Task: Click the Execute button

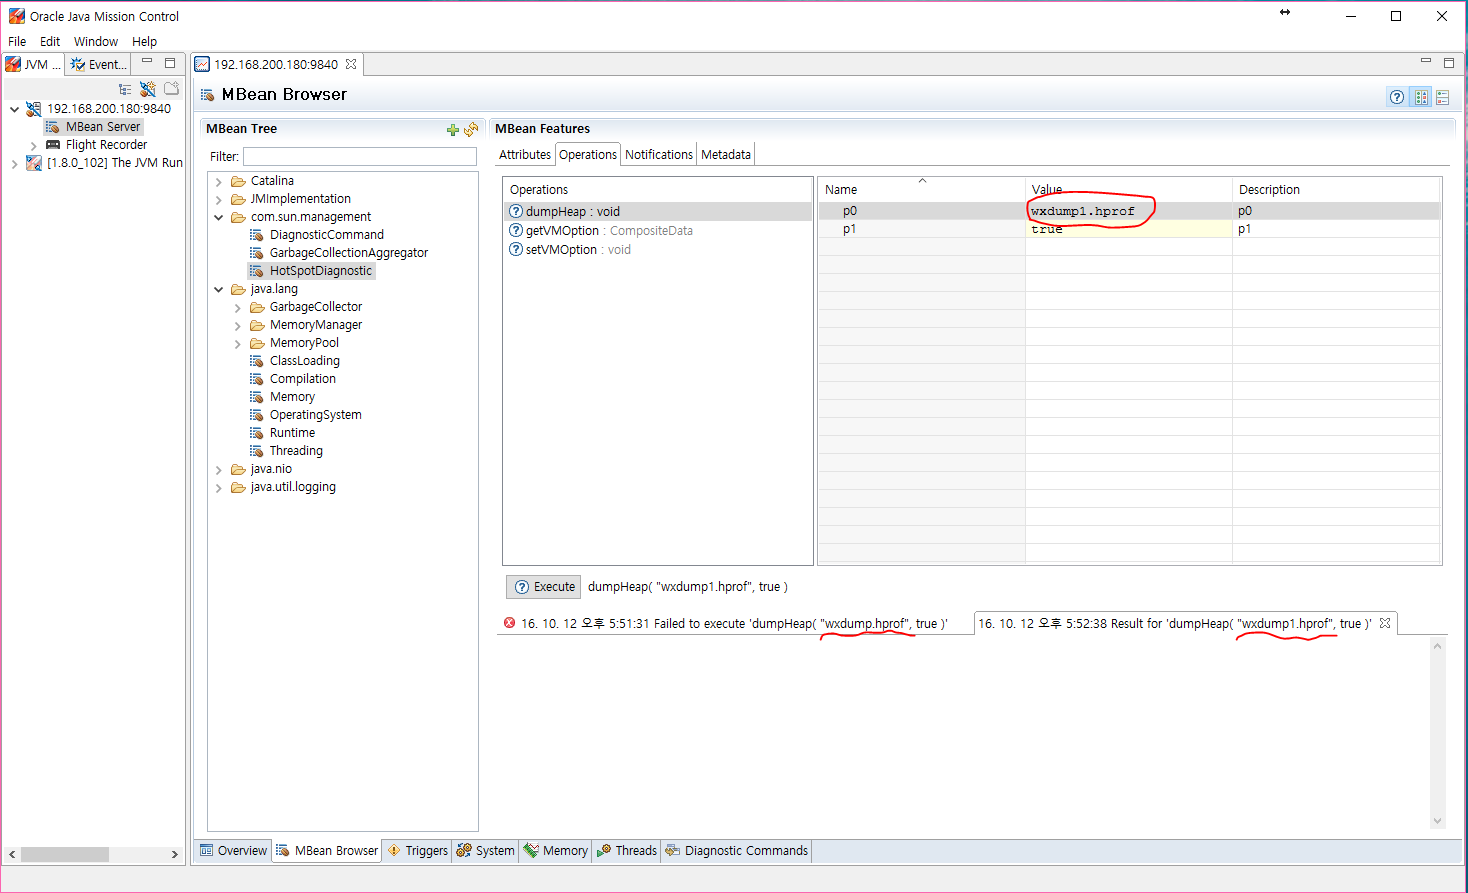Action: pos(544,587)
